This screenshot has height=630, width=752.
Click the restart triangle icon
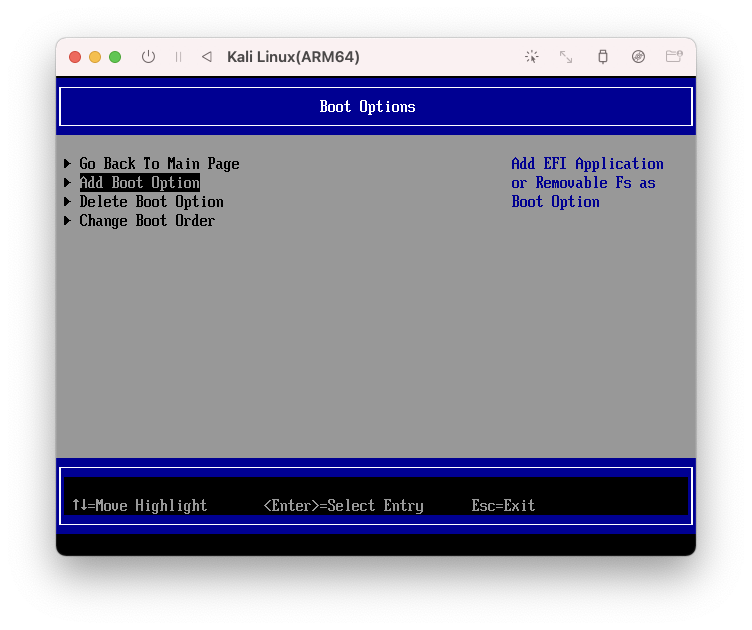tap(207, 57)
